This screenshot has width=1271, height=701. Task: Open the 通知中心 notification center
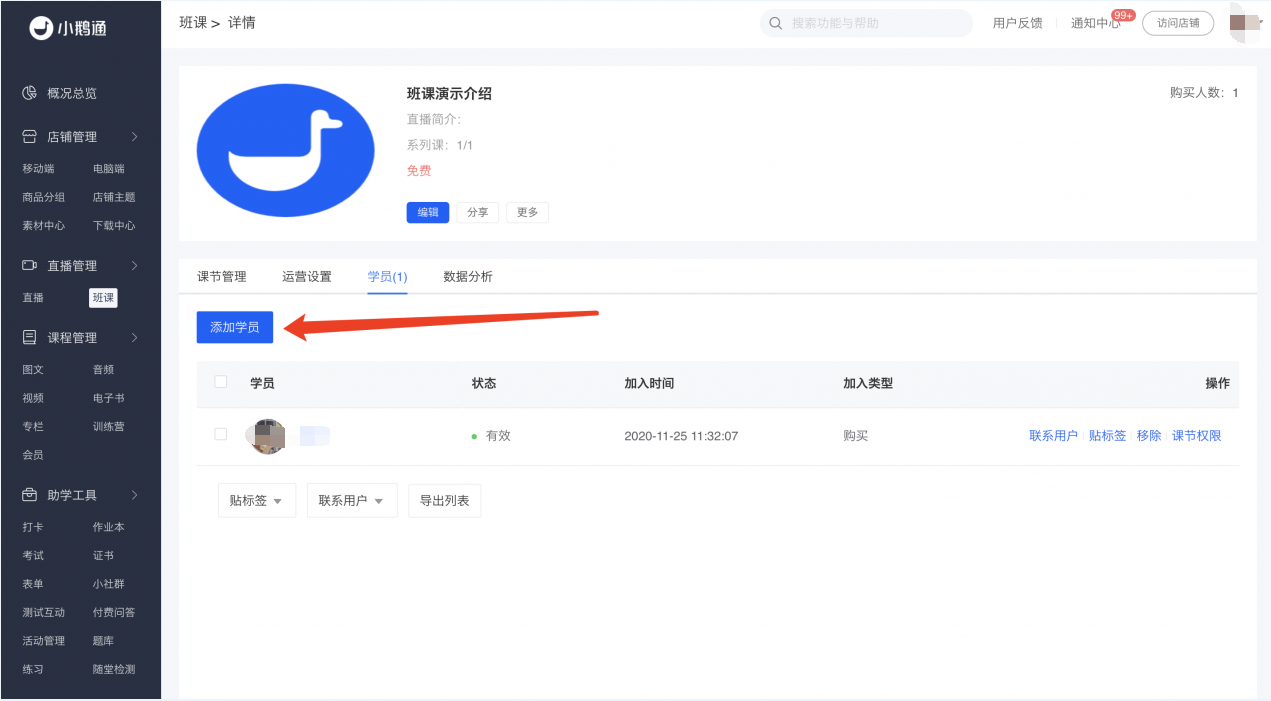1096,22
